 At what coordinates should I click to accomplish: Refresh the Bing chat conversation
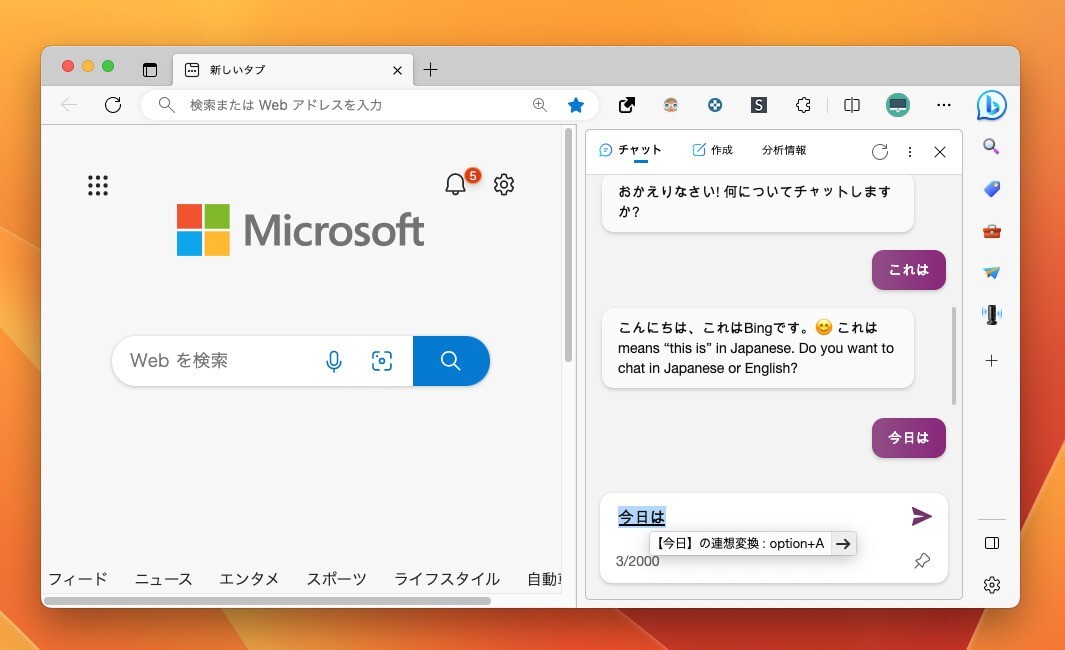[x=880, y=152]
